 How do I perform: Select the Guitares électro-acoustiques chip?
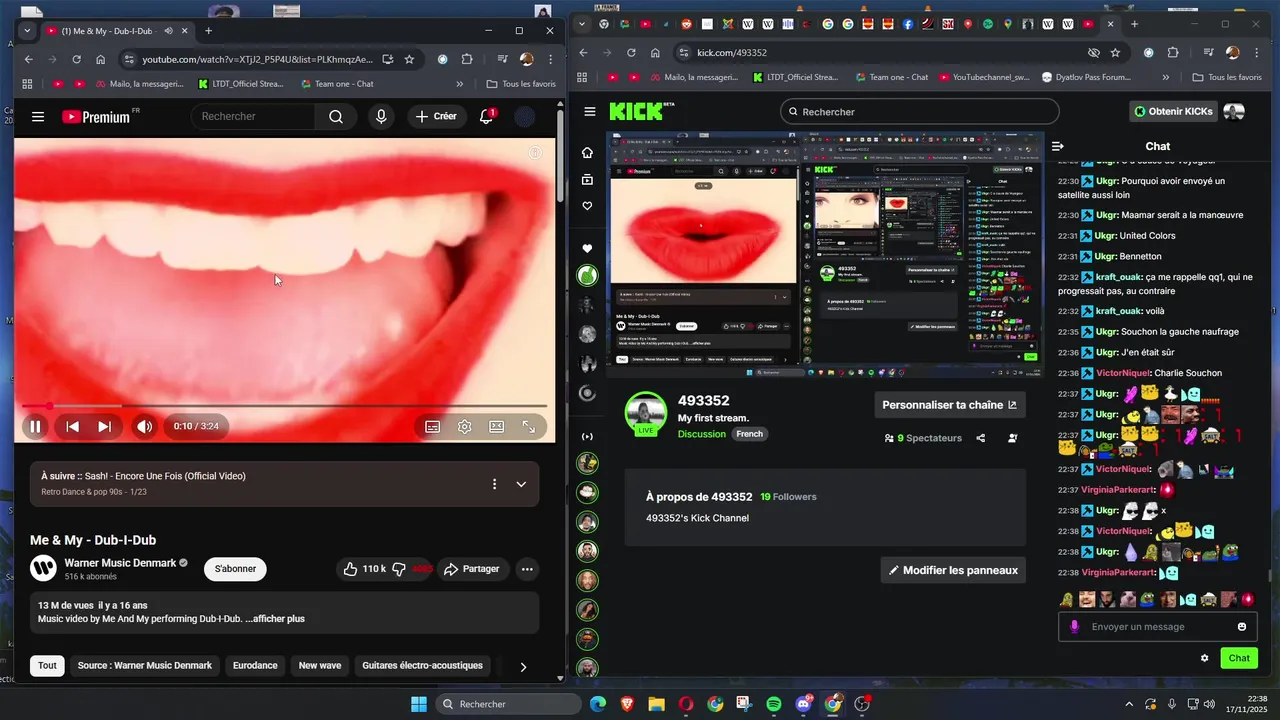pos(422,666)
